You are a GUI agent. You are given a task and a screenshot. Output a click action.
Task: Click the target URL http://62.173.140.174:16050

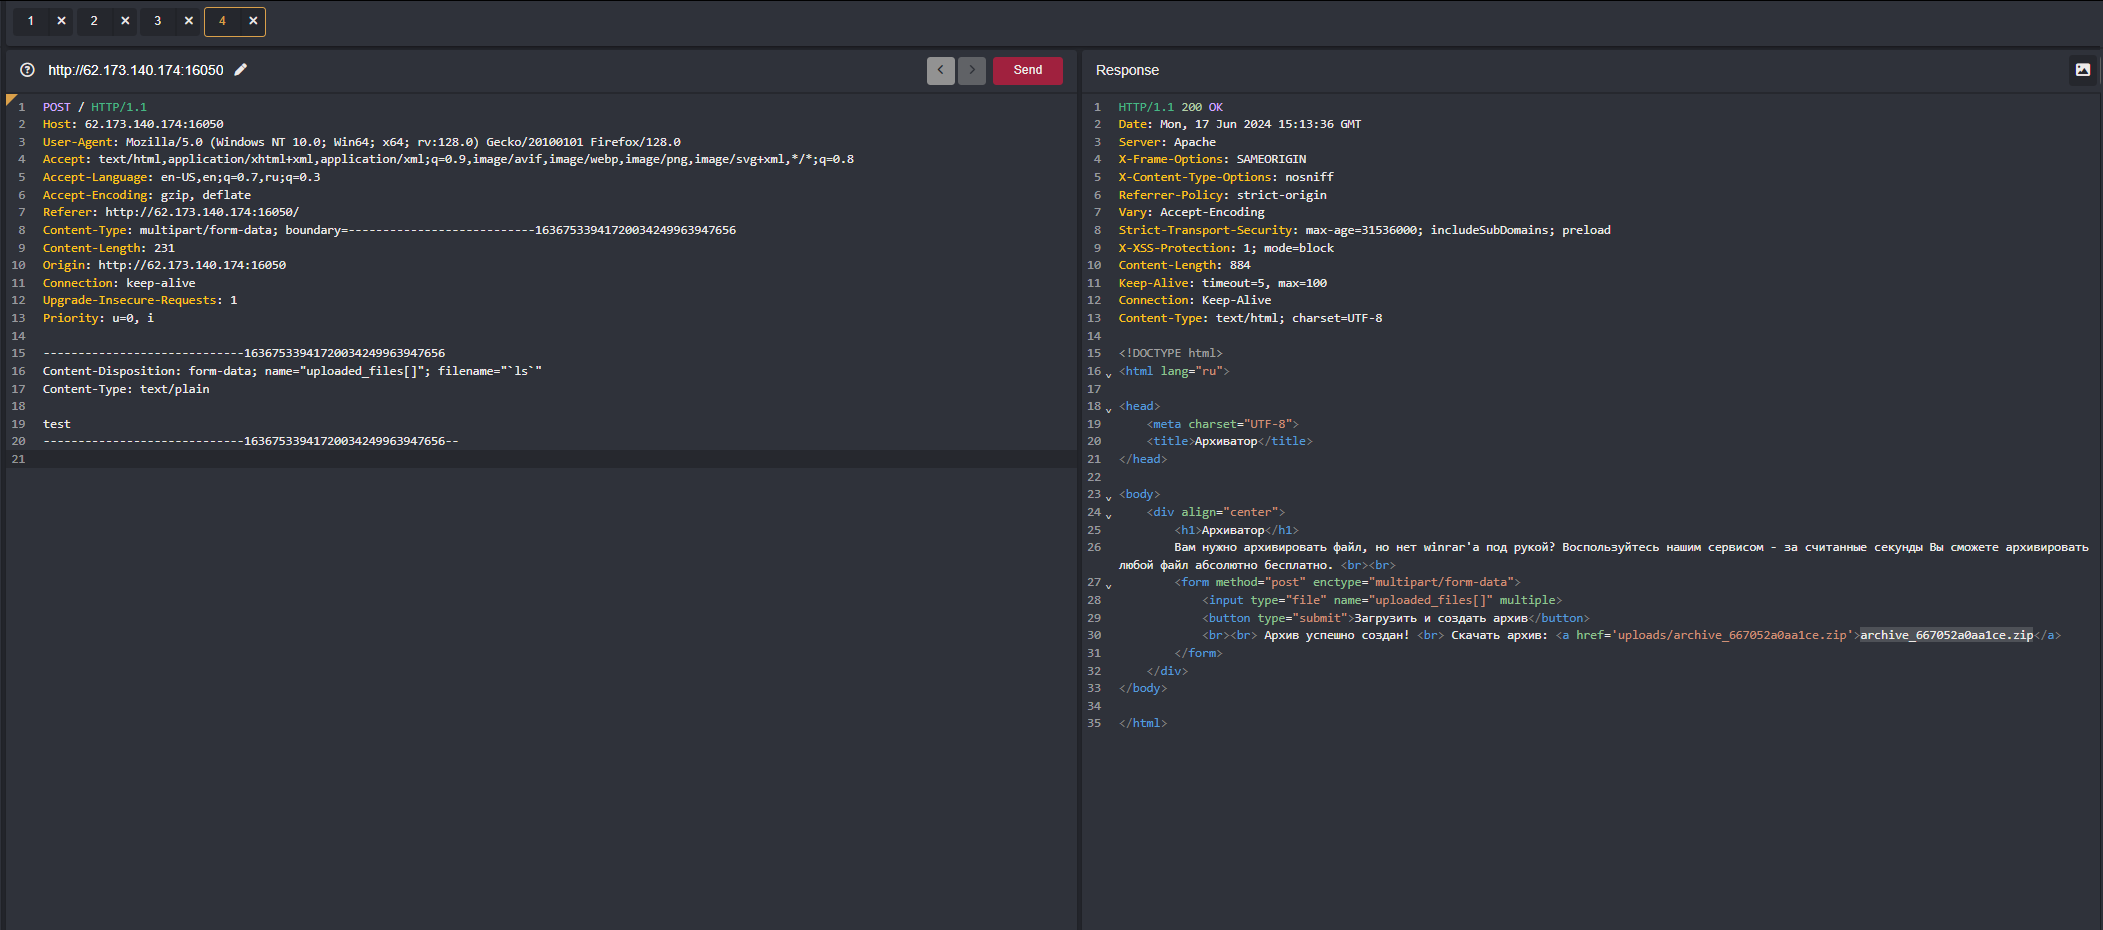[136, 70]
